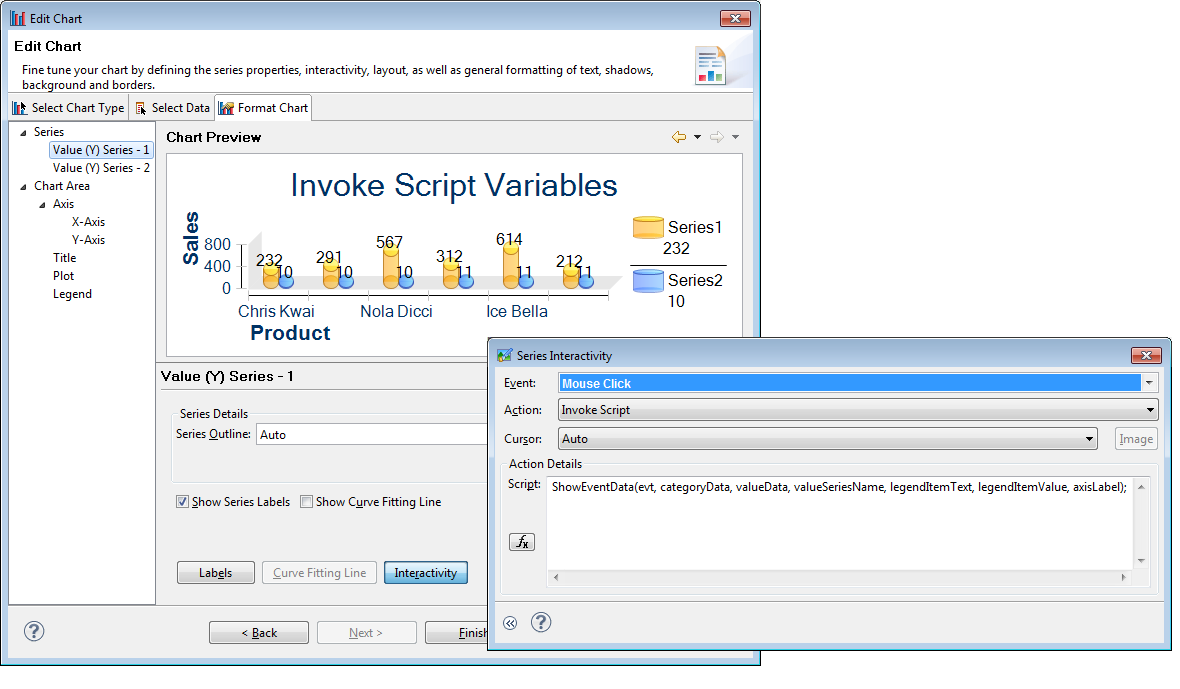Click the Ice Bella category label
Viewport: 1180px width, 689px height.
point(517,311)
